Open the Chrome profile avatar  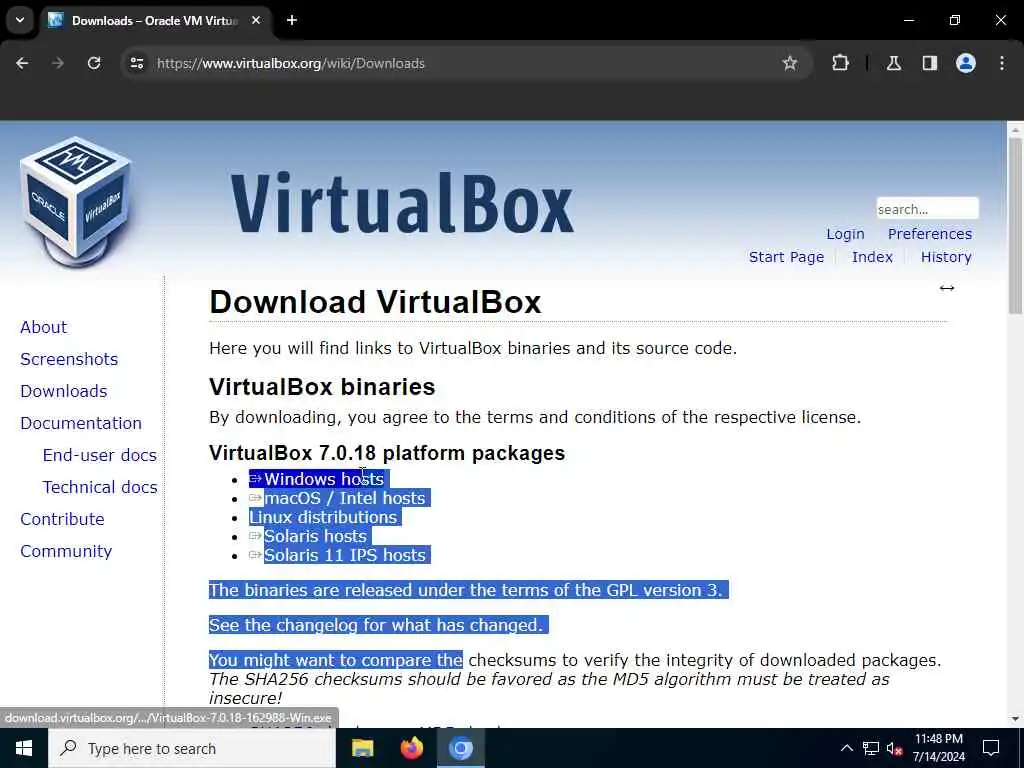click(x=966, y=63)
